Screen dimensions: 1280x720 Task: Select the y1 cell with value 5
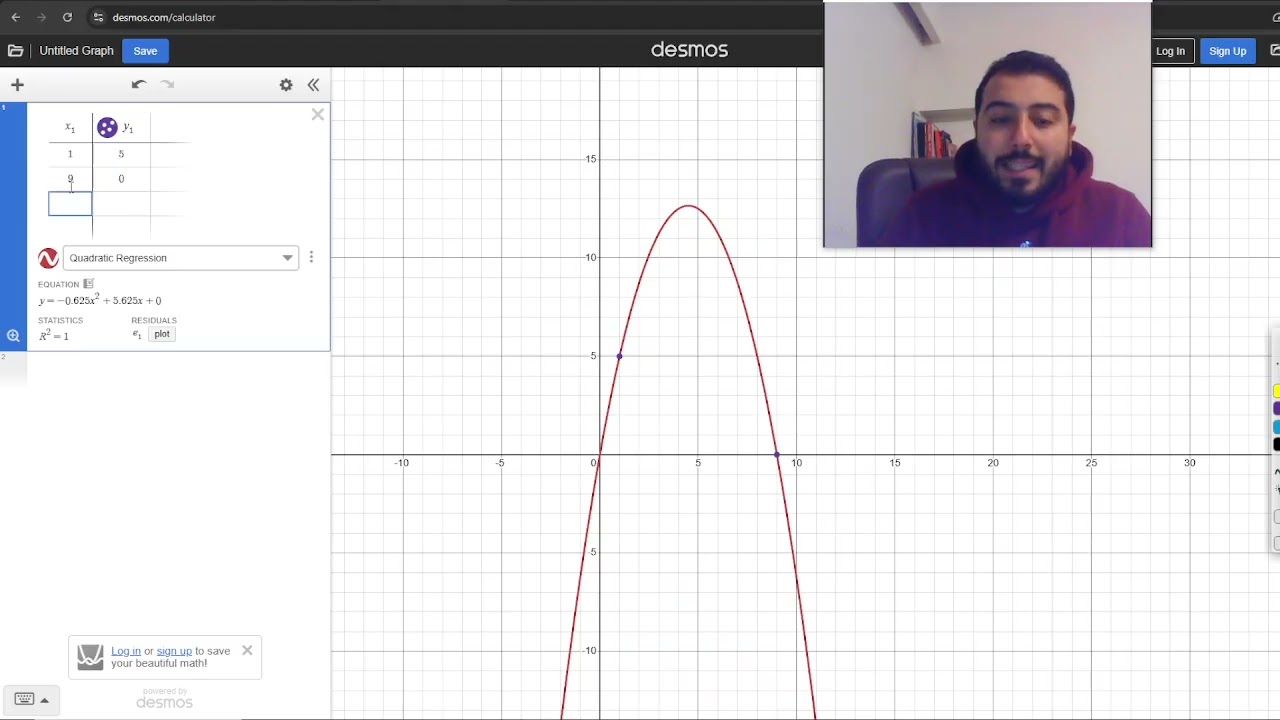[121, 154]
